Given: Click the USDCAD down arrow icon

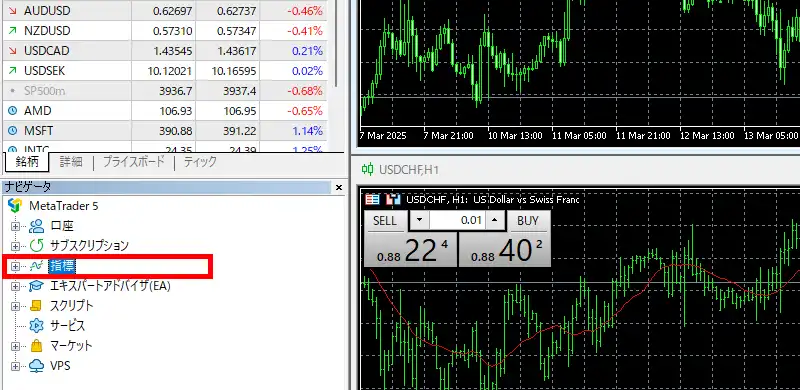Looking at the screenshot, I should point(13,51).
